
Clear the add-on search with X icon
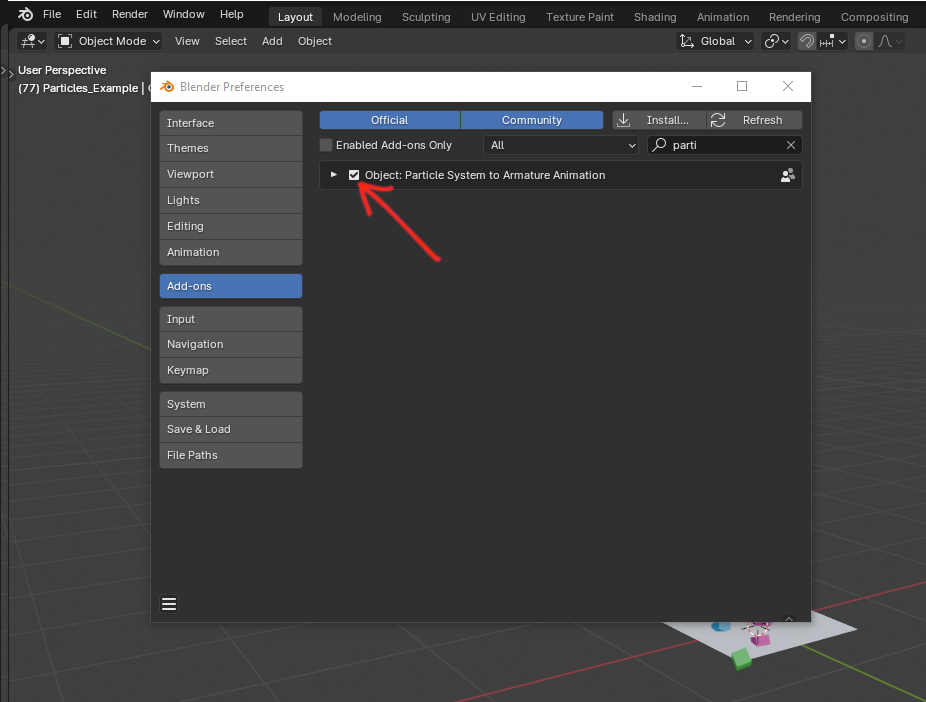click(791, 145)
